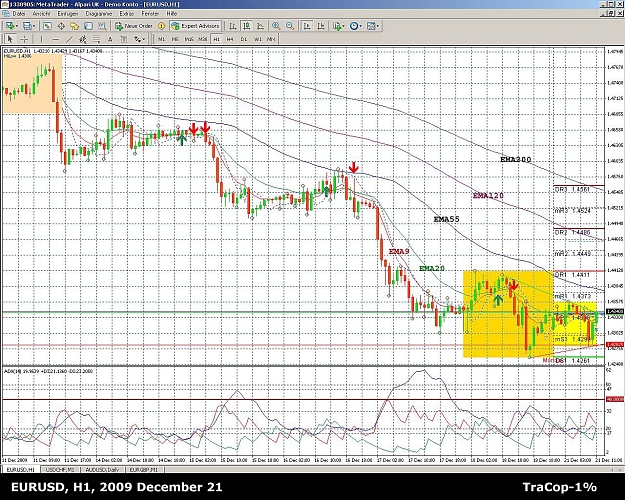Image resolution: width=625 pixels, height=500 pixels.
Task: Select the vertical line drawing tool
Action: tap(41, 39)
